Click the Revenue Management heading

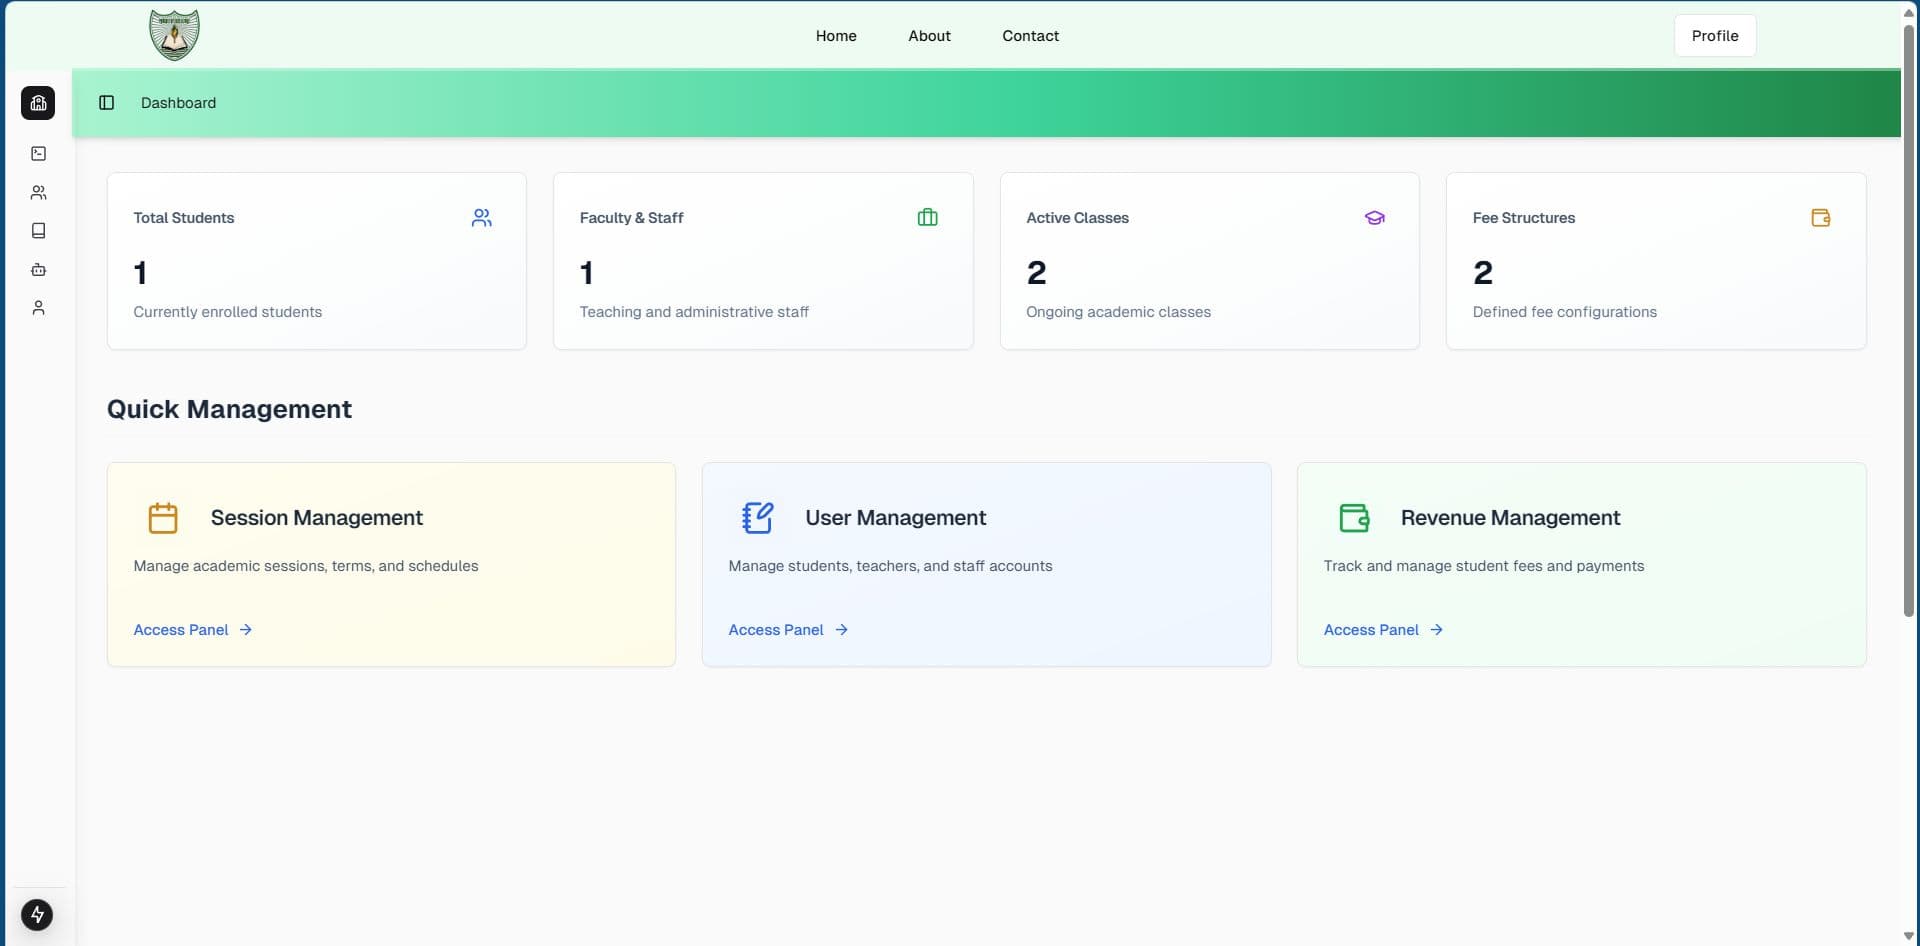tap(1510, 518)
